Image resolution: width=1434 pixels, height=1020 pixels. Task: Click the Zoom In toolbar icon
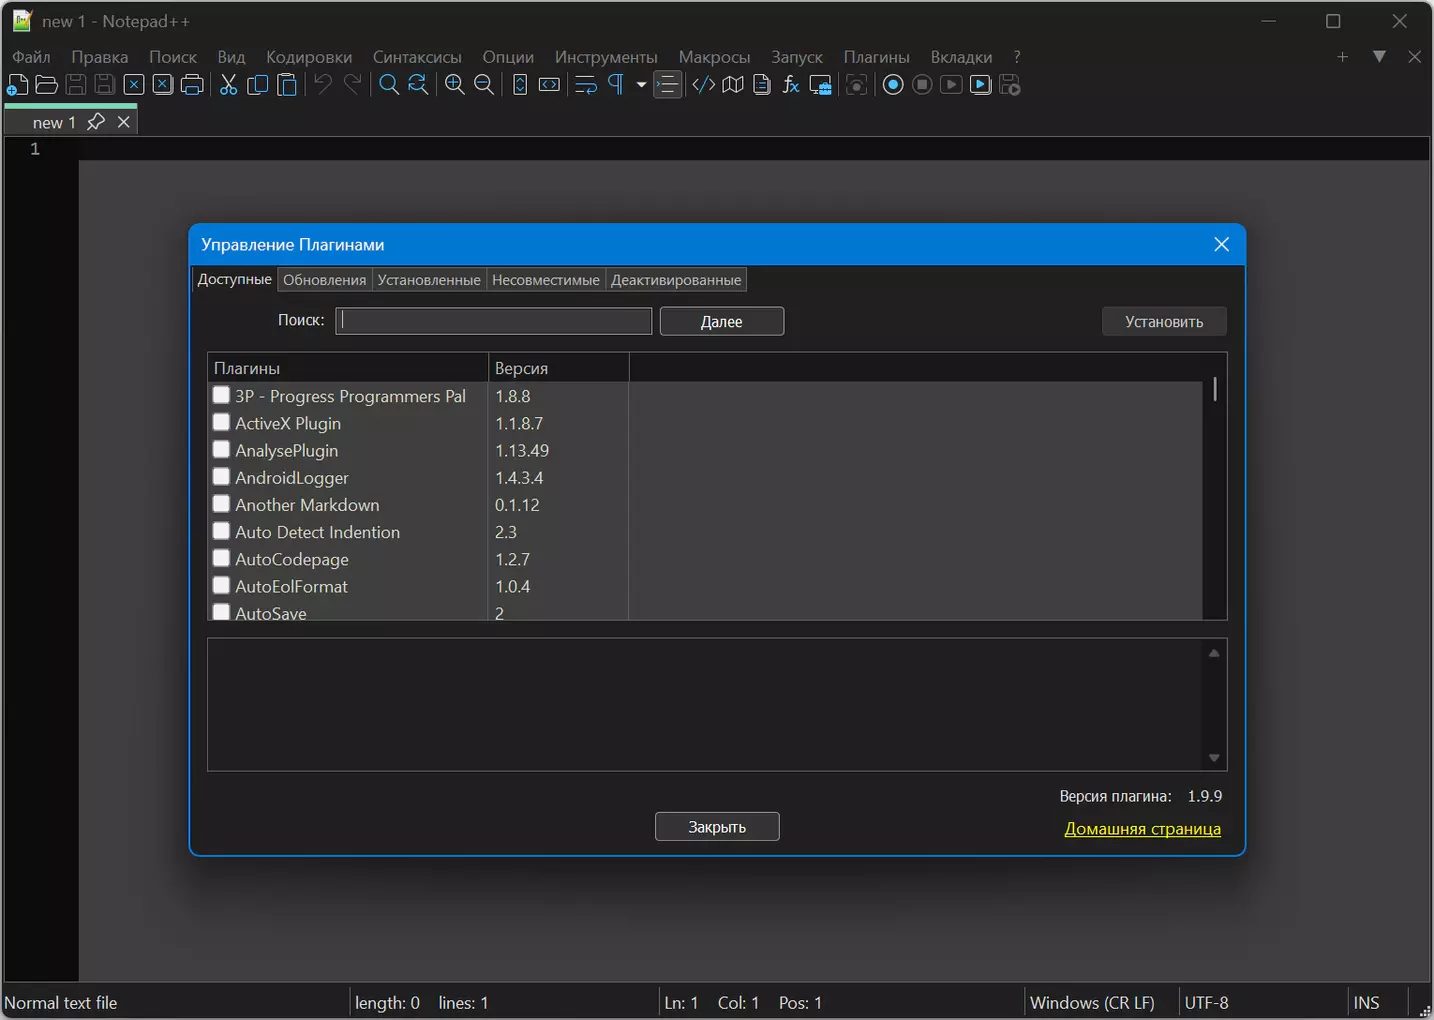pos(455,85)
